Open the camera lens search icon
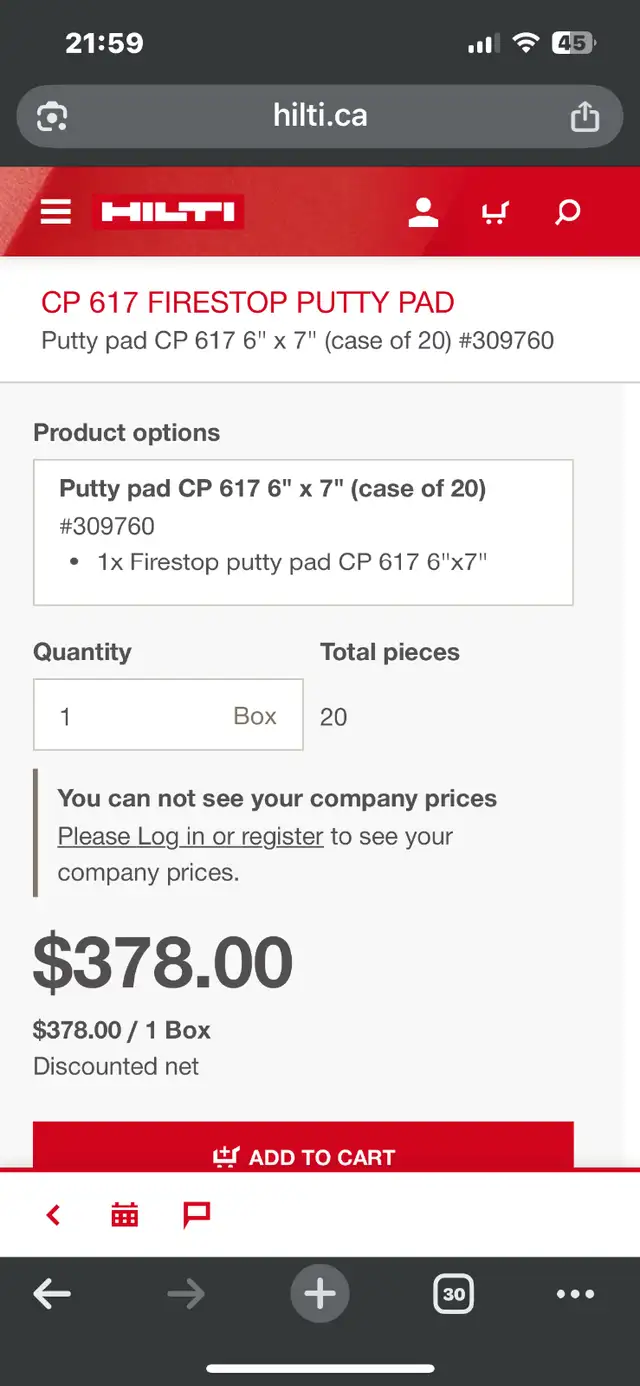The height and width of the screenshot is (1386, 640). tap(52, 117)
